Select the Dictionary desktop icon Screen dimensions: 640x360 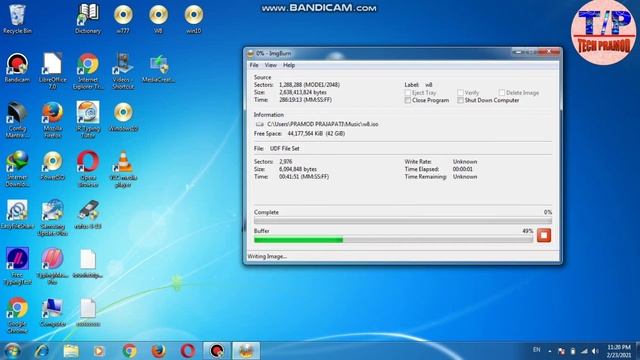coord(88,19)
